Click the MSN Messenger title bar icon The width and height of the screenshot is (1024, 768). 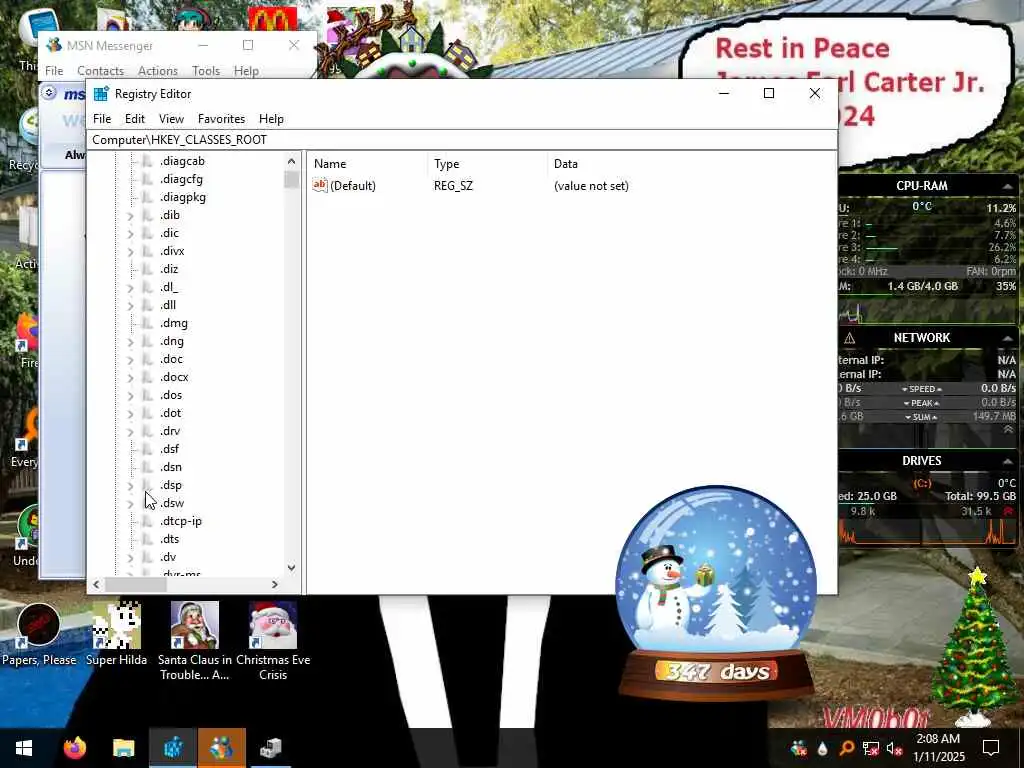tap(54, 46)
